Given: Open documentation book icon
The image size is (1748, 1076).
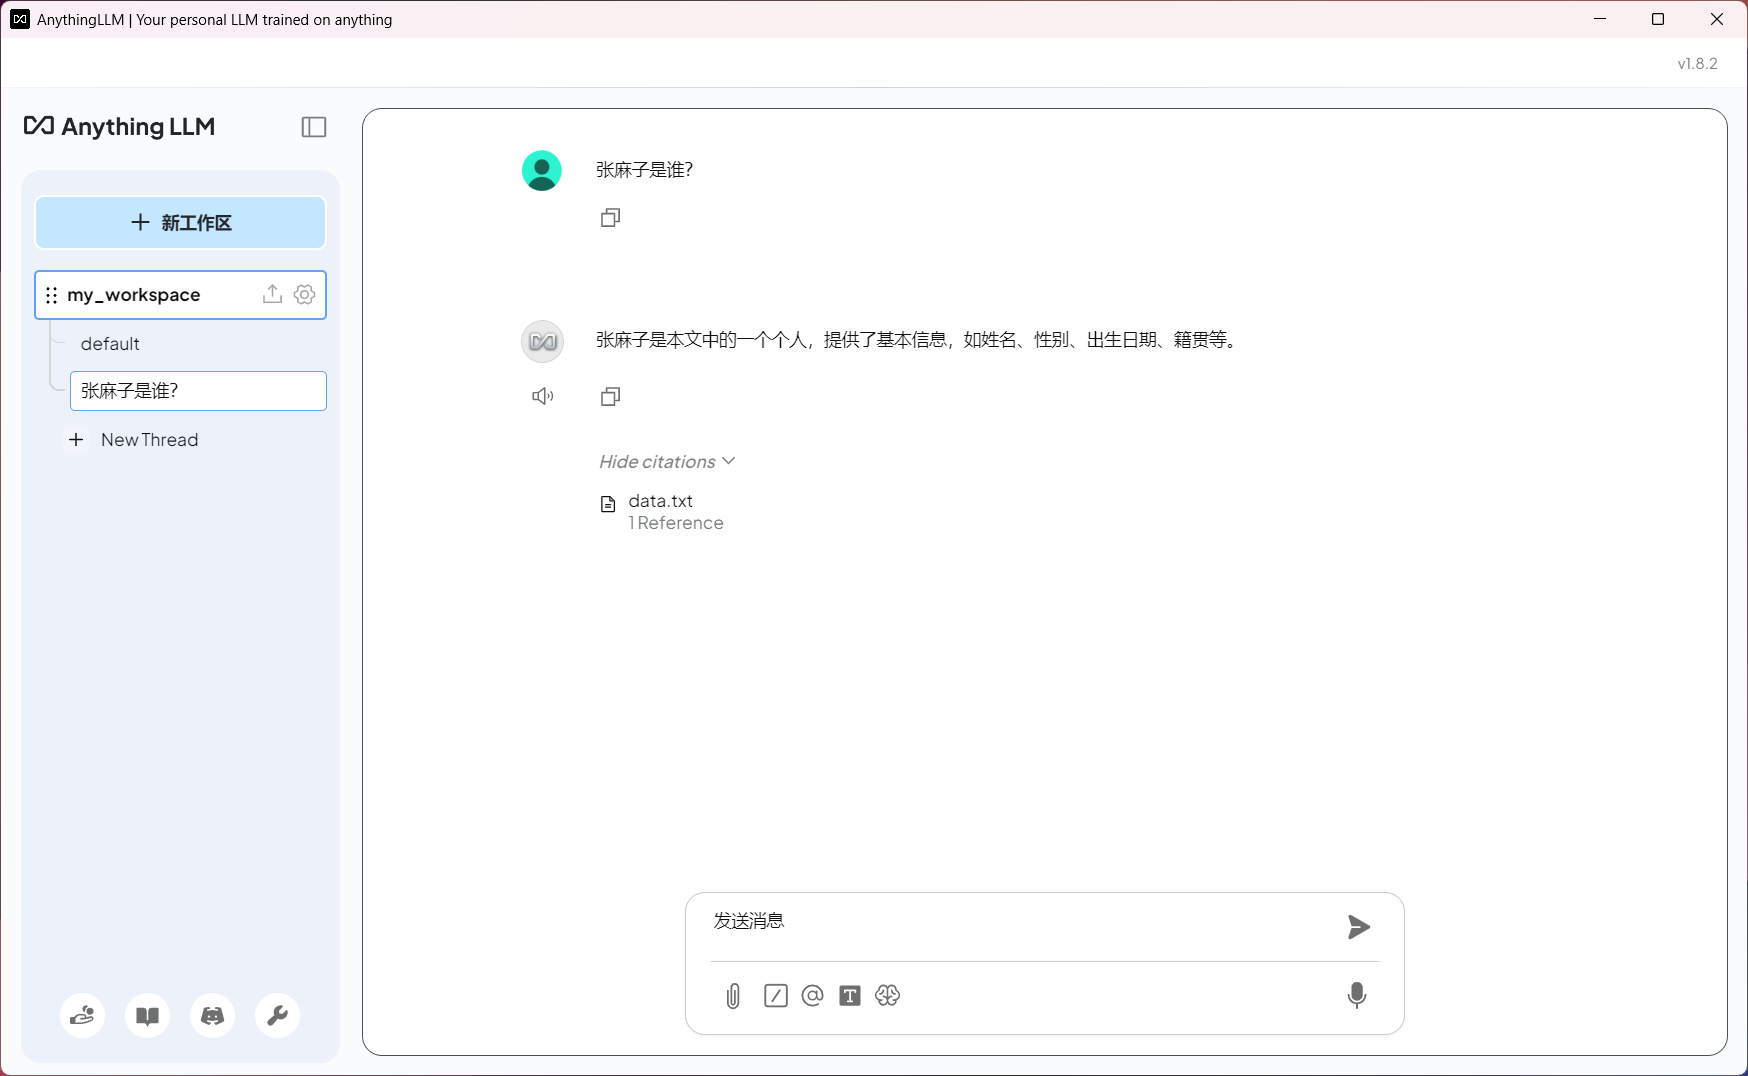Looking at the screenshot, I should coord(147,1016).
